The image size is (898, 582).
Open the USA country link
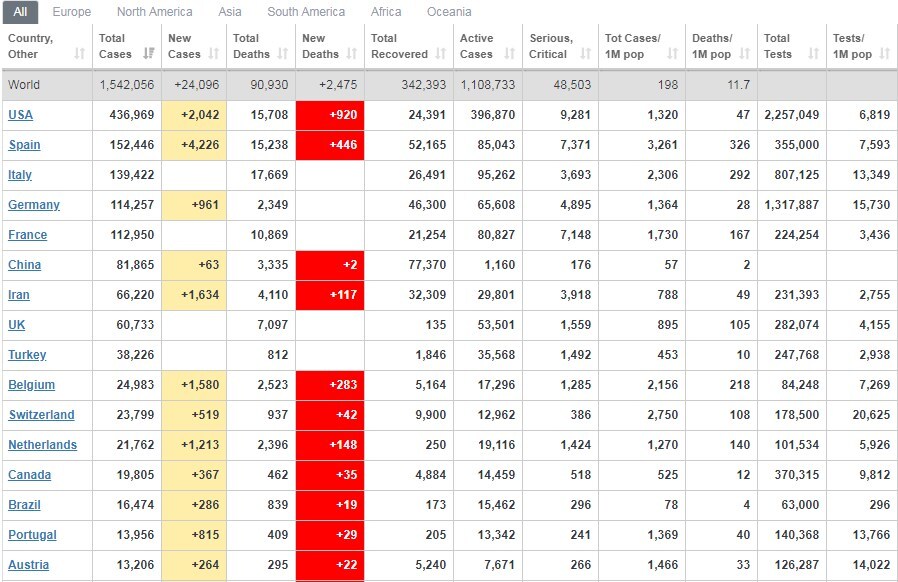[20, 115]
